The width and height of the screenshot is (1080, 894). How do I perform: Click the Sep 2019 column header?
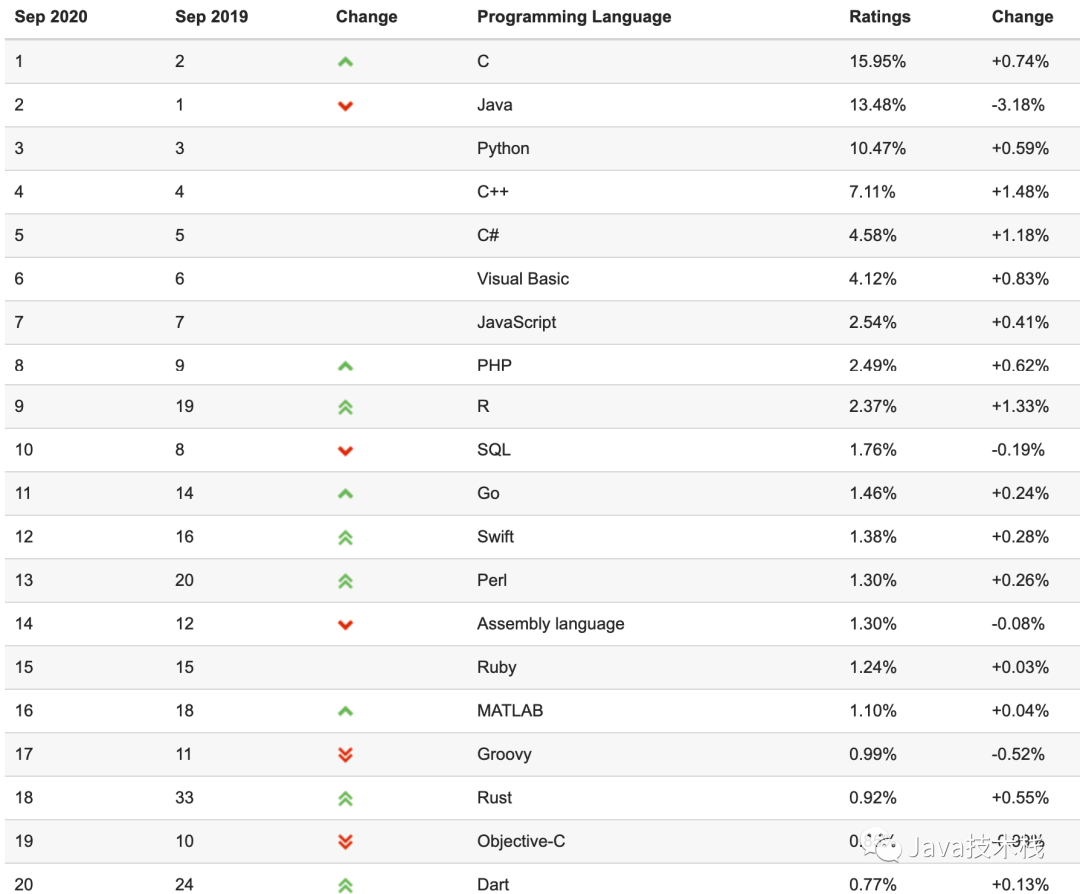pyautogui.click(x=211, y=17)
